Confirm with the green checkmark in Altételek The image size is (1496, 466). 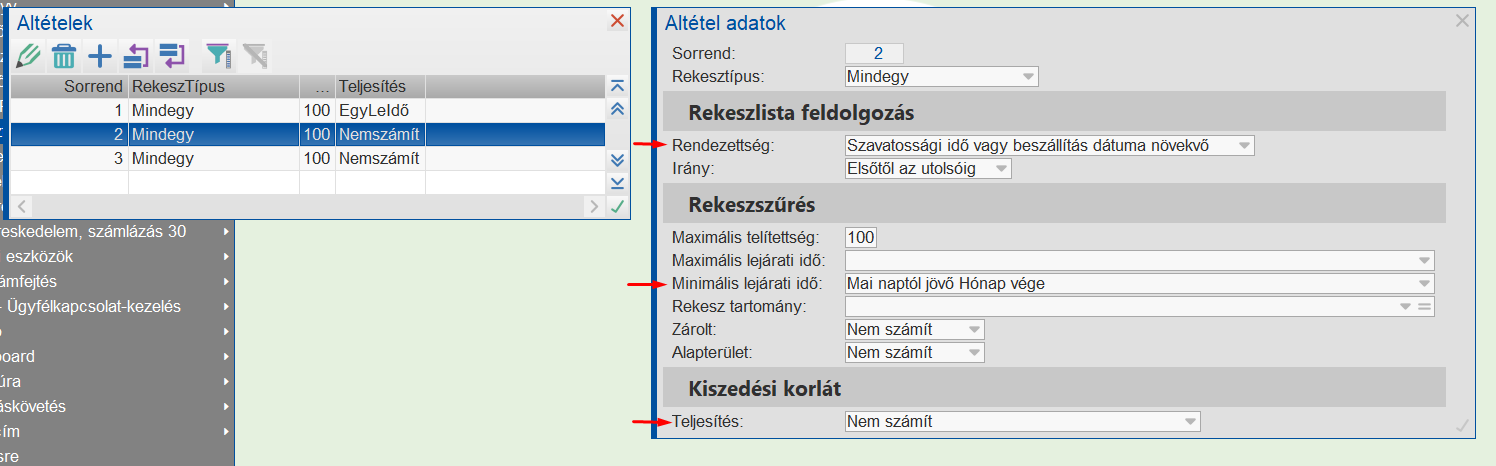(617, 207)
